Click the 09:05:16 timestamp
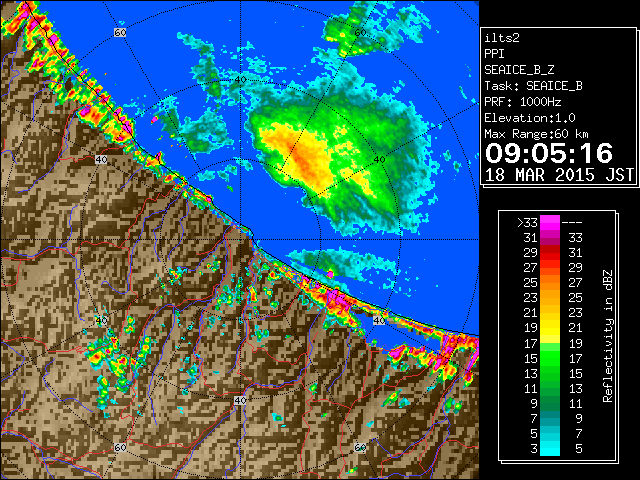 [549, 153]
